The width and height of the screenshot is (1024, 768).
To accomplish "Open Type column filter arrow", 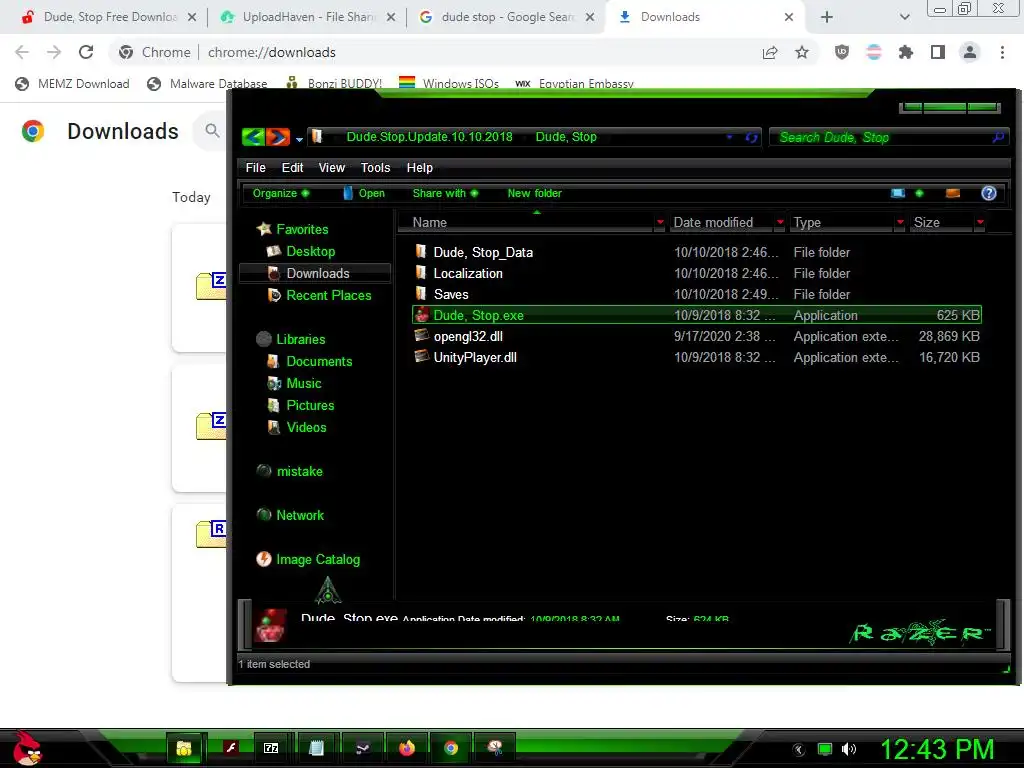I will tap(900, 223).
